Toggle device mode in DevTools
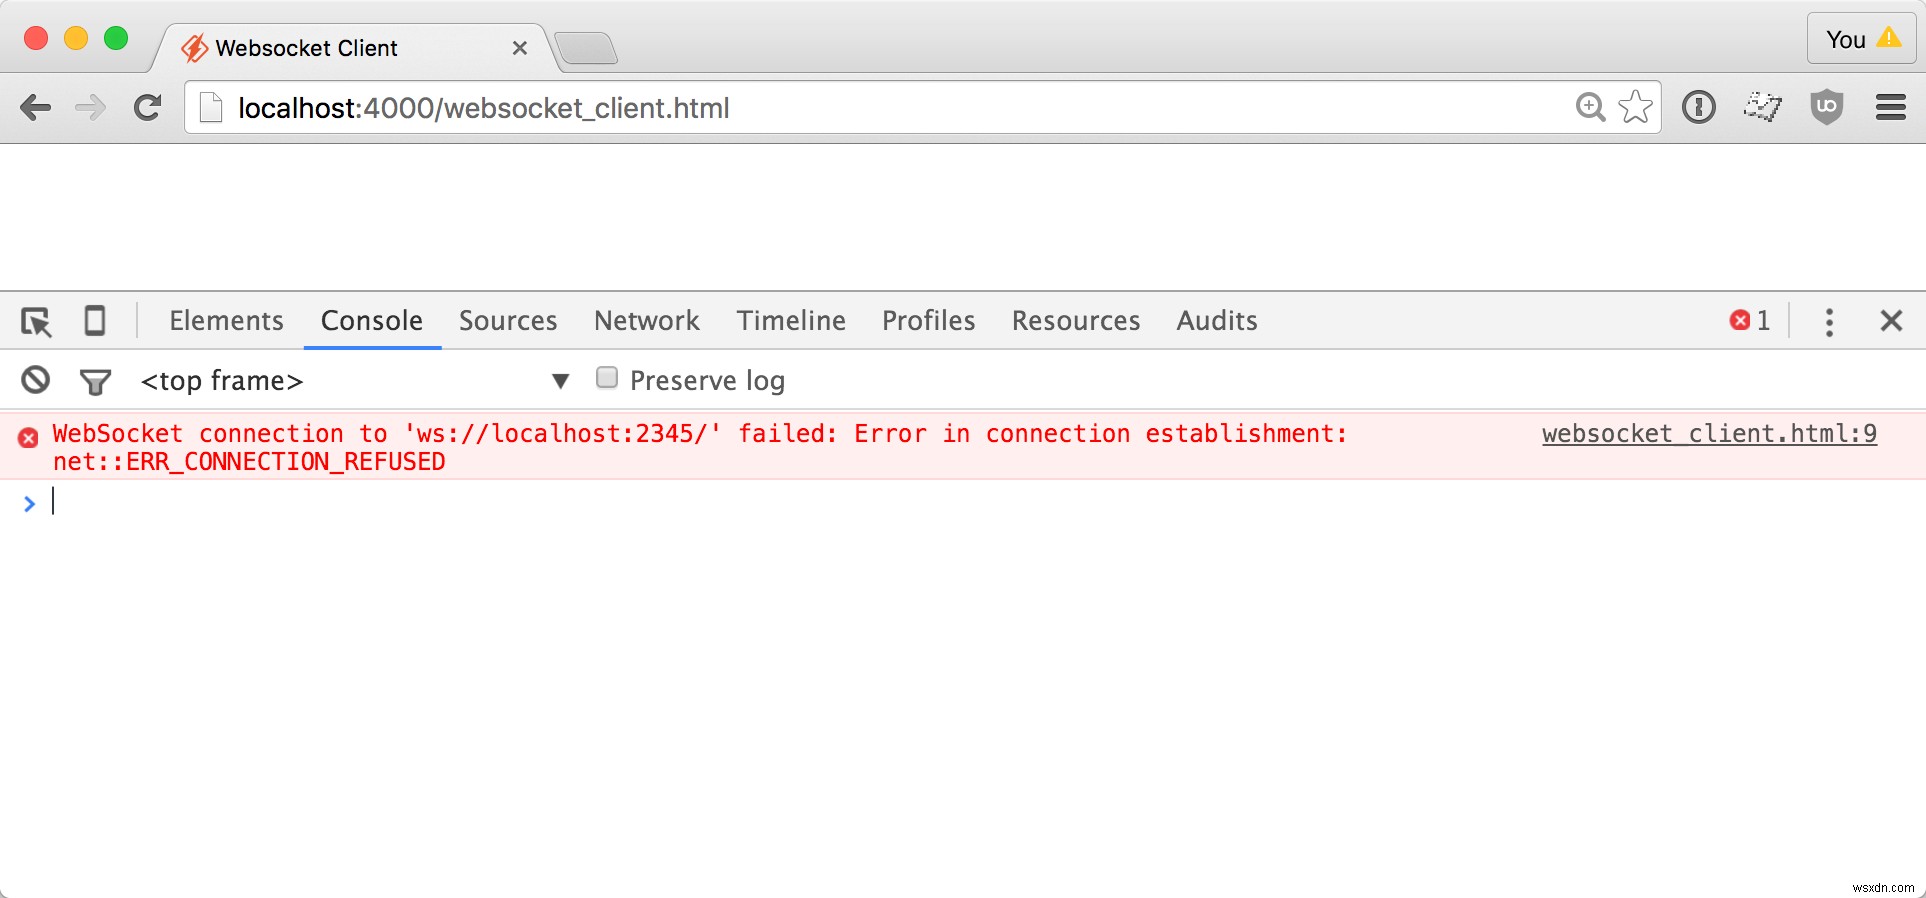This screenshot has height=898, width=1926. tap(94, 321)
